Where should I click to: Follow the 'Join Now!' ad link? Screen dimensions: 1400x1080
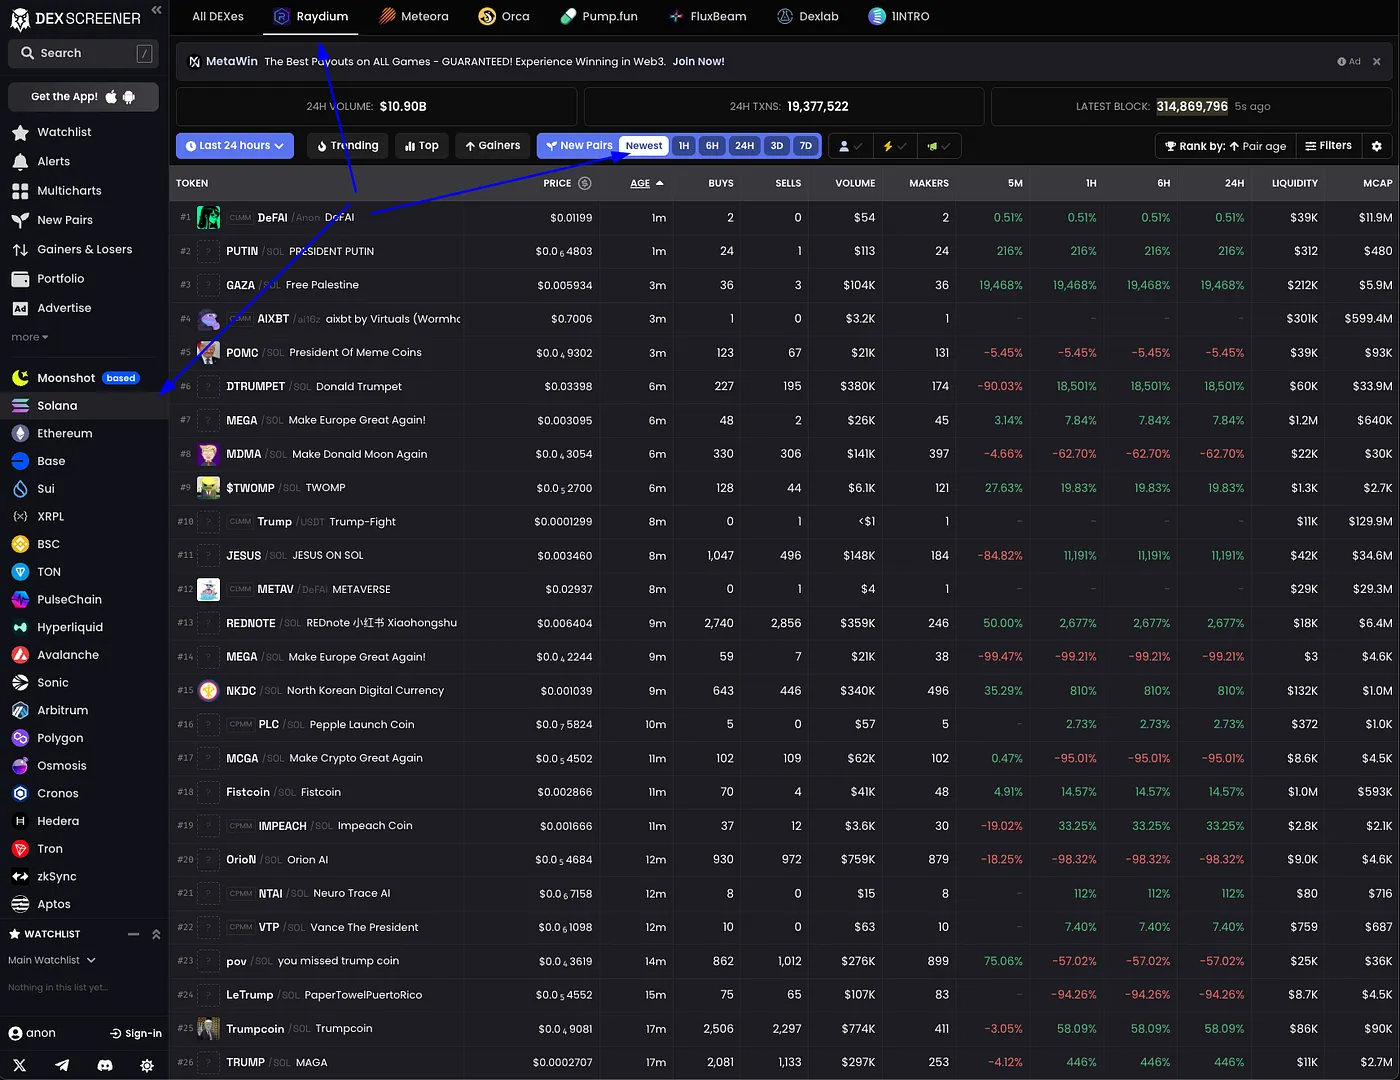(x=698, y=61)
